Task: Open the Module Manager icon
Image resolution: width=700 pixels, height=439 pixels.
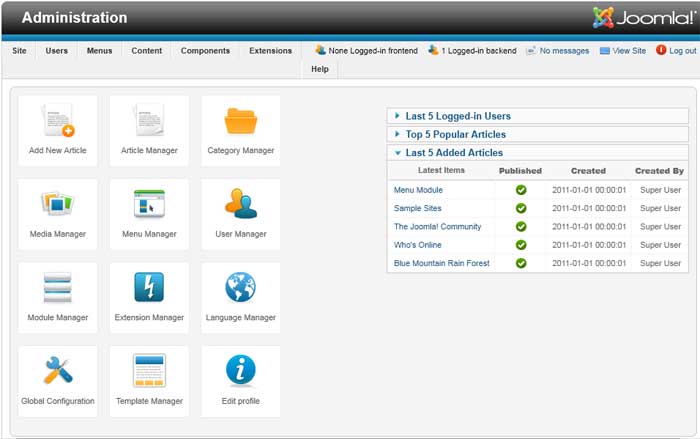Action: pos(58,287)
